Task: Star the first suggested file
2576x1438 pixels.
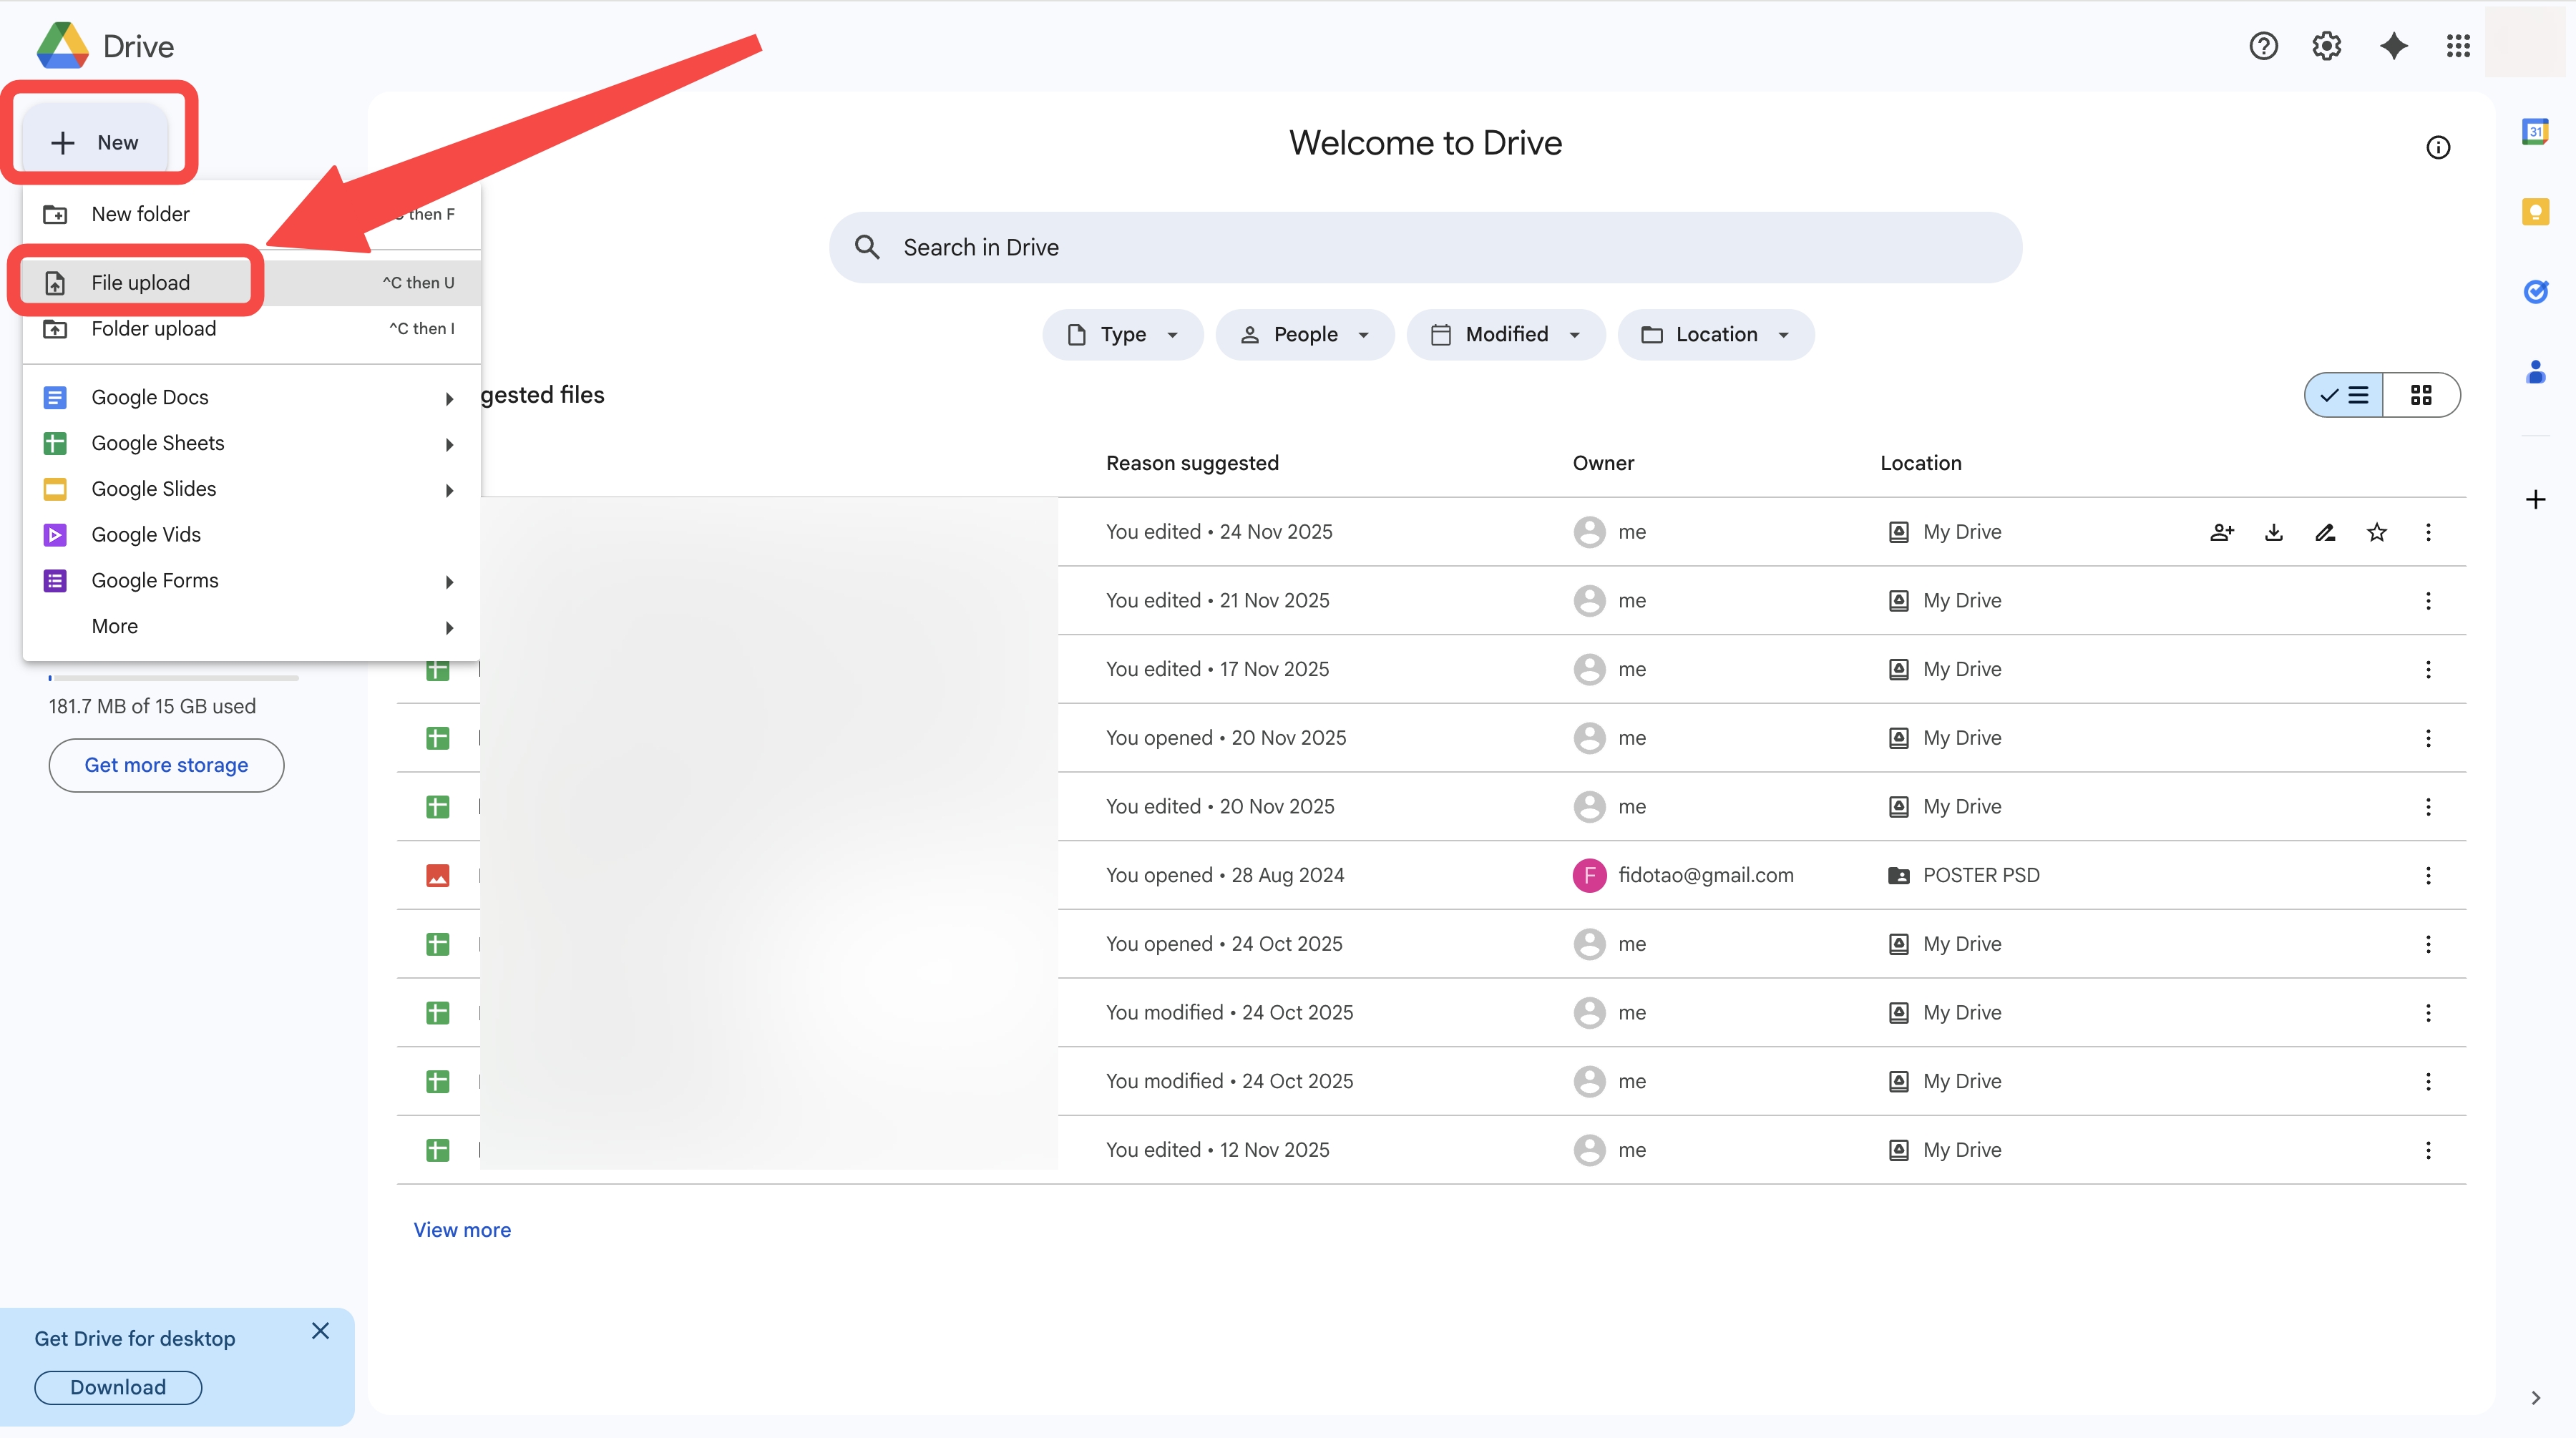Action: (2376, 532)
